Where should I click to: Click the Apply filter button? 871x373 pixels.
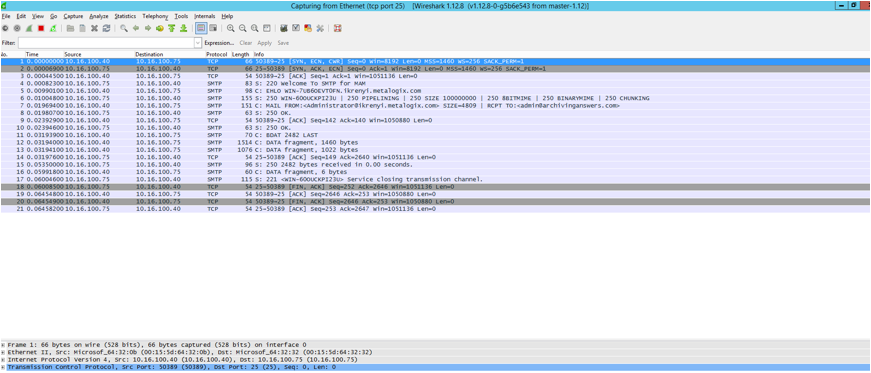[264, 43]
